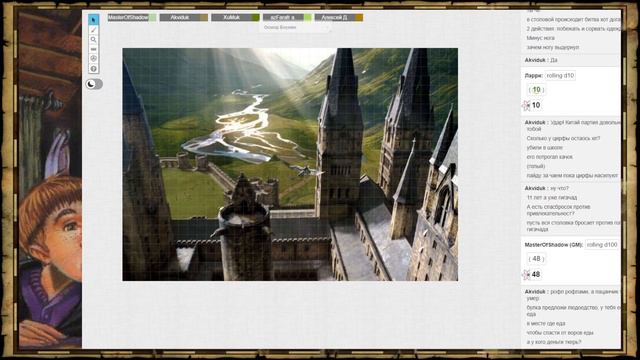Screen dimensions: 640x360
Task: Click the 'rolling d10' formula box
Action: pyautogui.click(x=560, y=76)
